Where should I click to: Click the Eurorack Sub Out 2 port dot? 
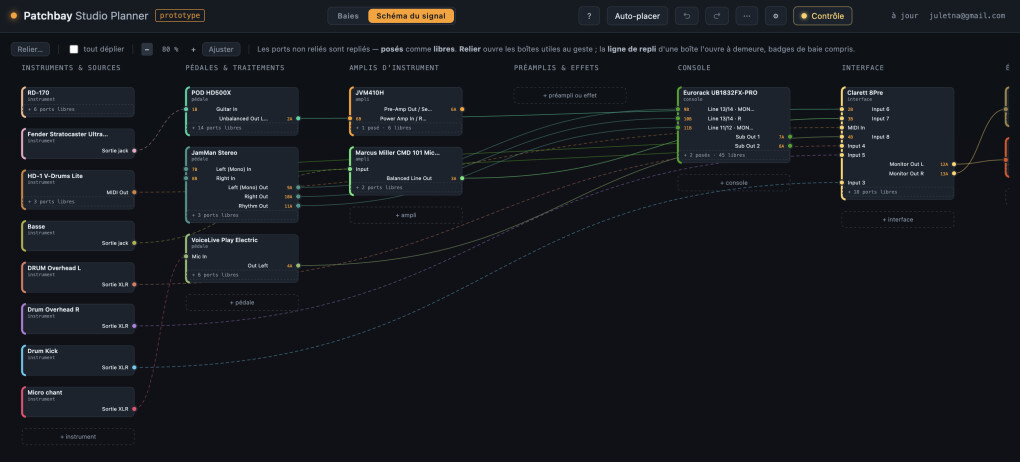click(x=790, y=146)
